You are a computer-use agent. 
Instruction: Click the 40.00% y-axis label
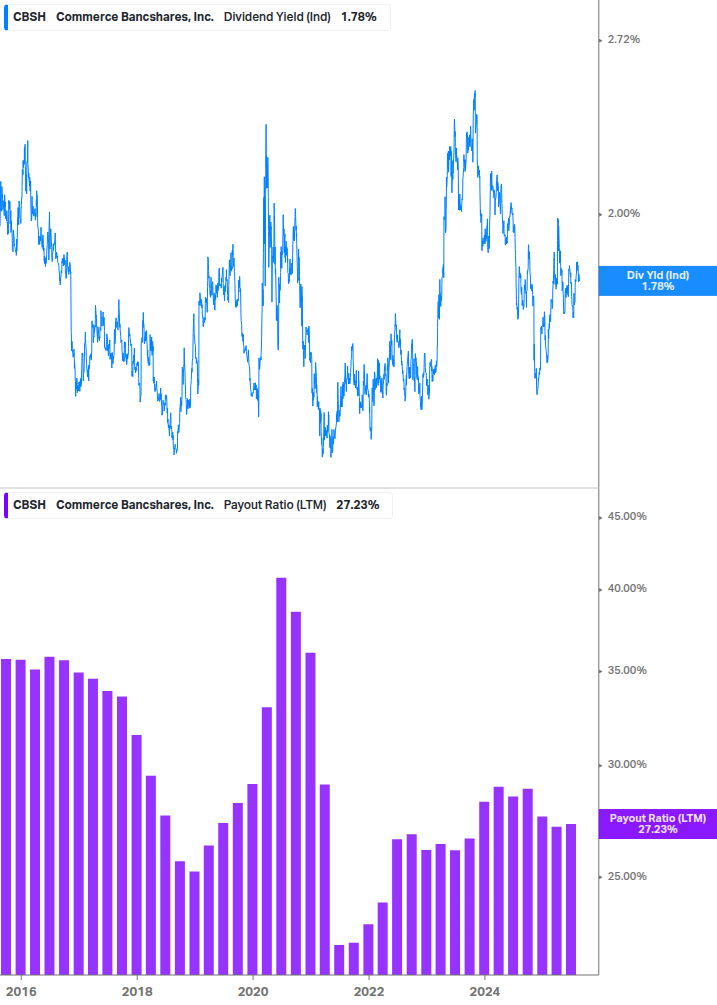pos(627,588)
